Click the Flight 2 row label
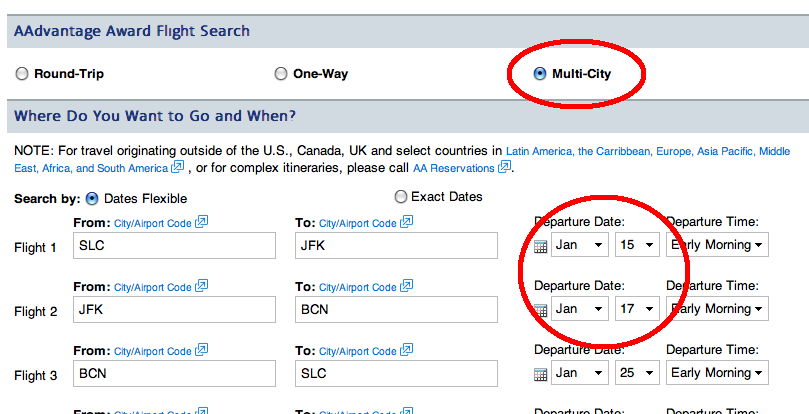This screenshot has height=414, width=809. [x=36, y=312]
